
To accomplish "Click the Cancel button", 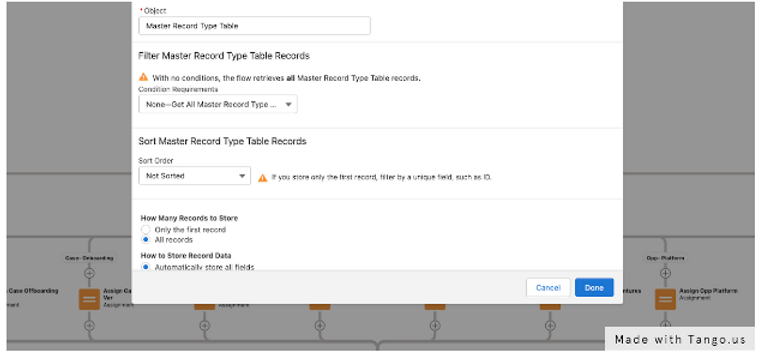I will point(548,288).
